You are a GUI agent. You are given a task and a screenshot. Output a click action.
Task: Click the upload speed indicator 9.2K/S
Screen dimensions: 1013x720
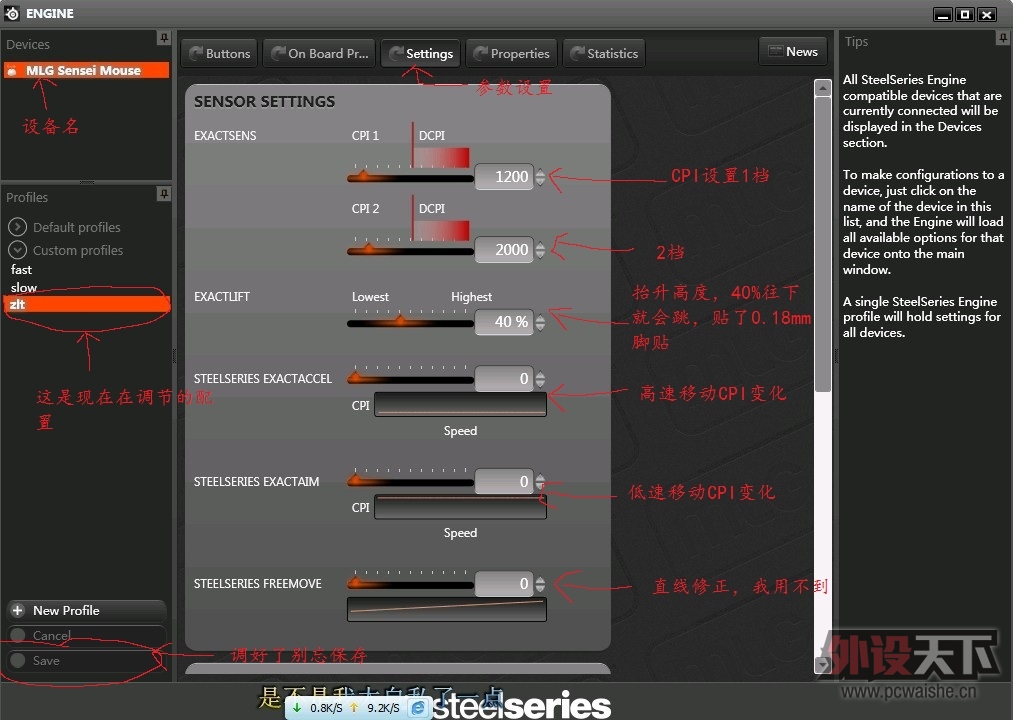click(375, 708)
